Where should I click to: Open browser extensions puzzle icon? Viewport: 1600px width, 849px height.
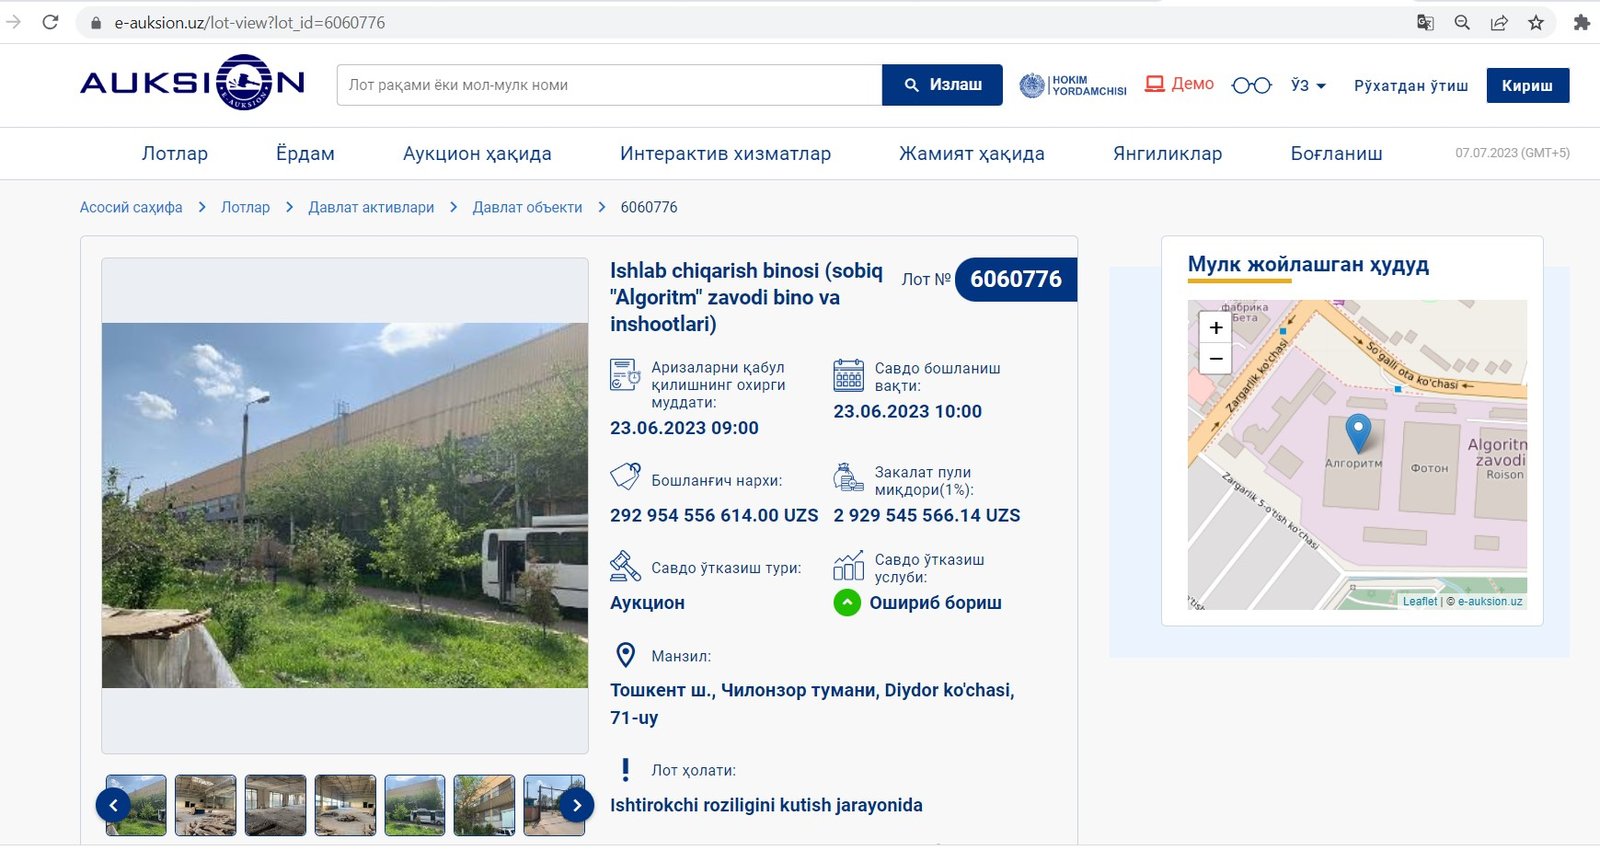tap(1581, 22)
